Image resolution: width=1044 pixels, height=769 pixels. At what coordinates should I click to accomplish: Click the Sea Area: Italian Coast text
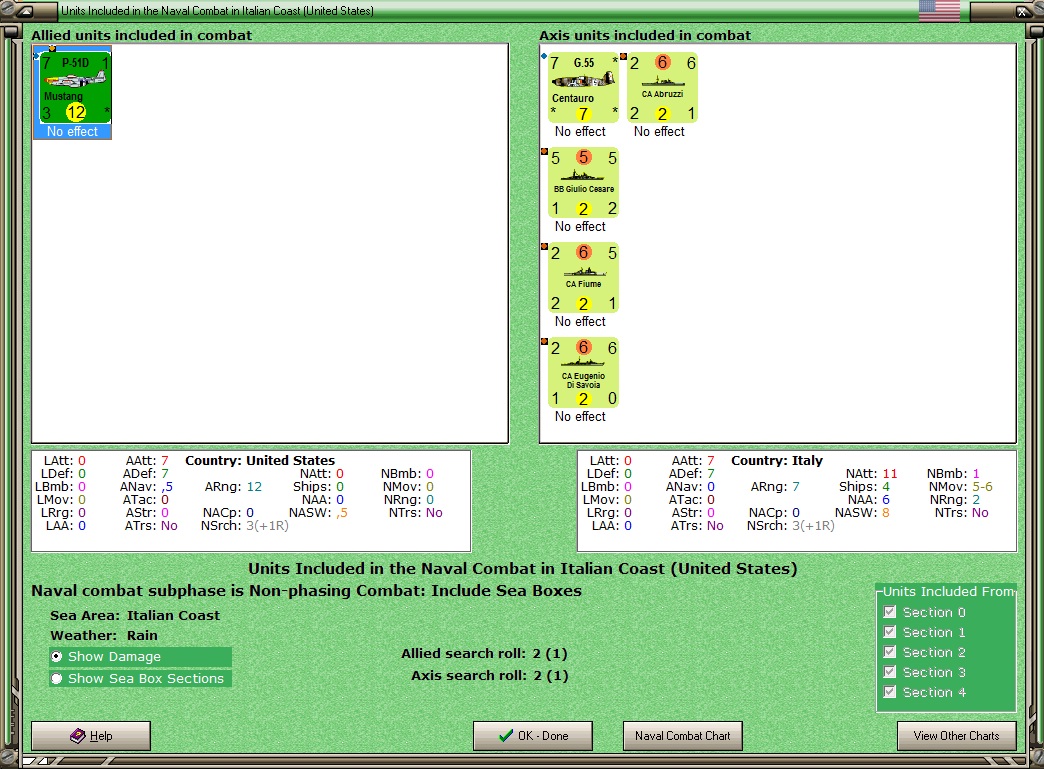[x=135, y=616]
